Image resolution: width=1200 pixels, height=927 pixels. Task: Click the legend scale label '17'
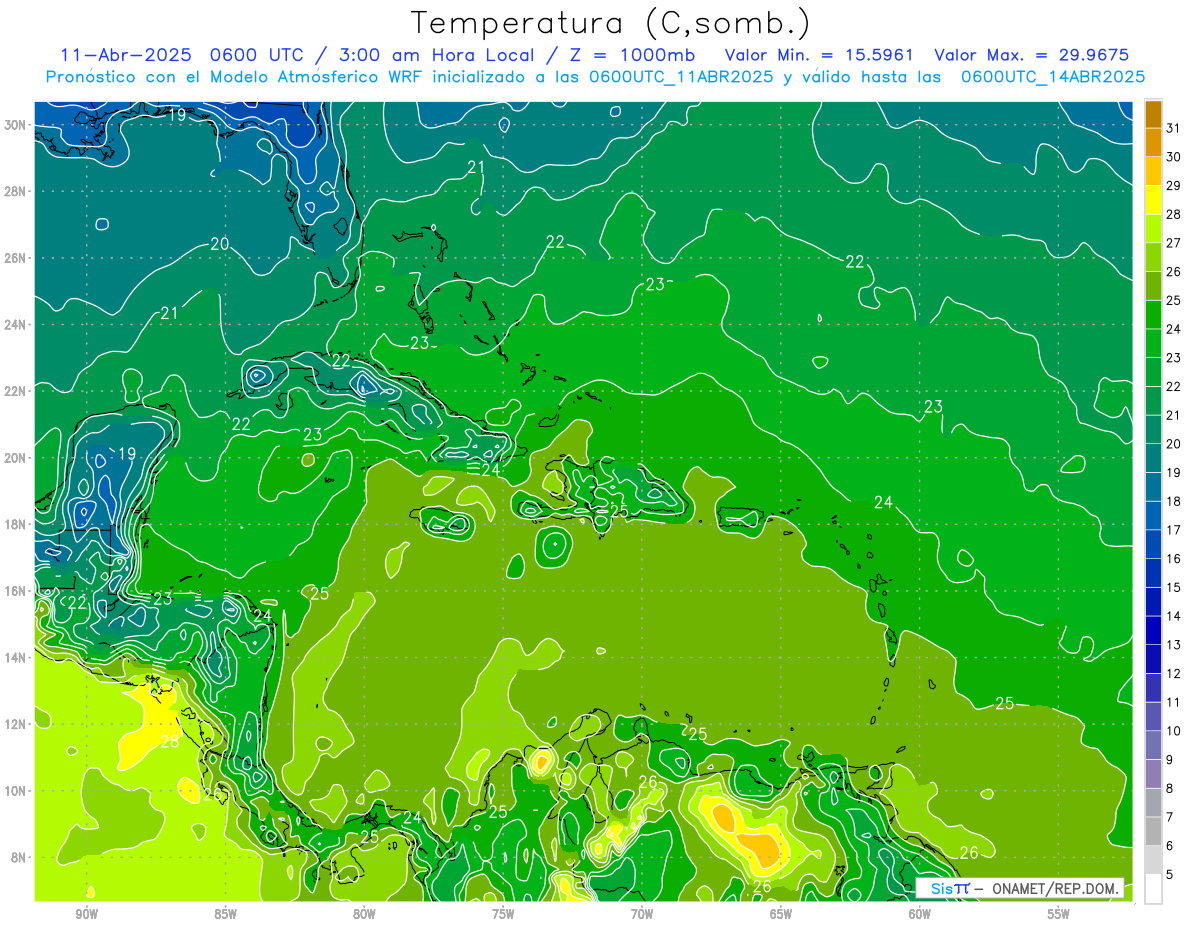click(x=1173, y=530)
